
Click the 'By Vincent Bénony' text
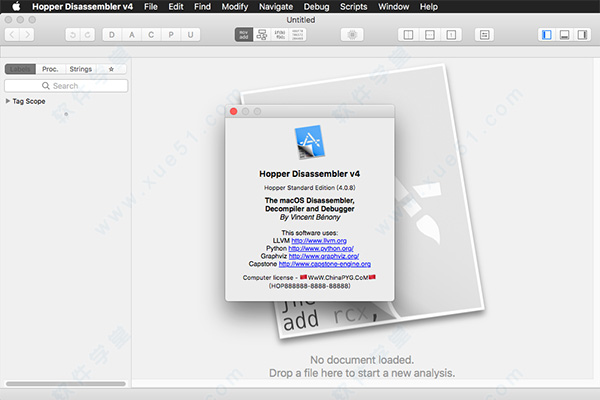click(x=310, y=217)
